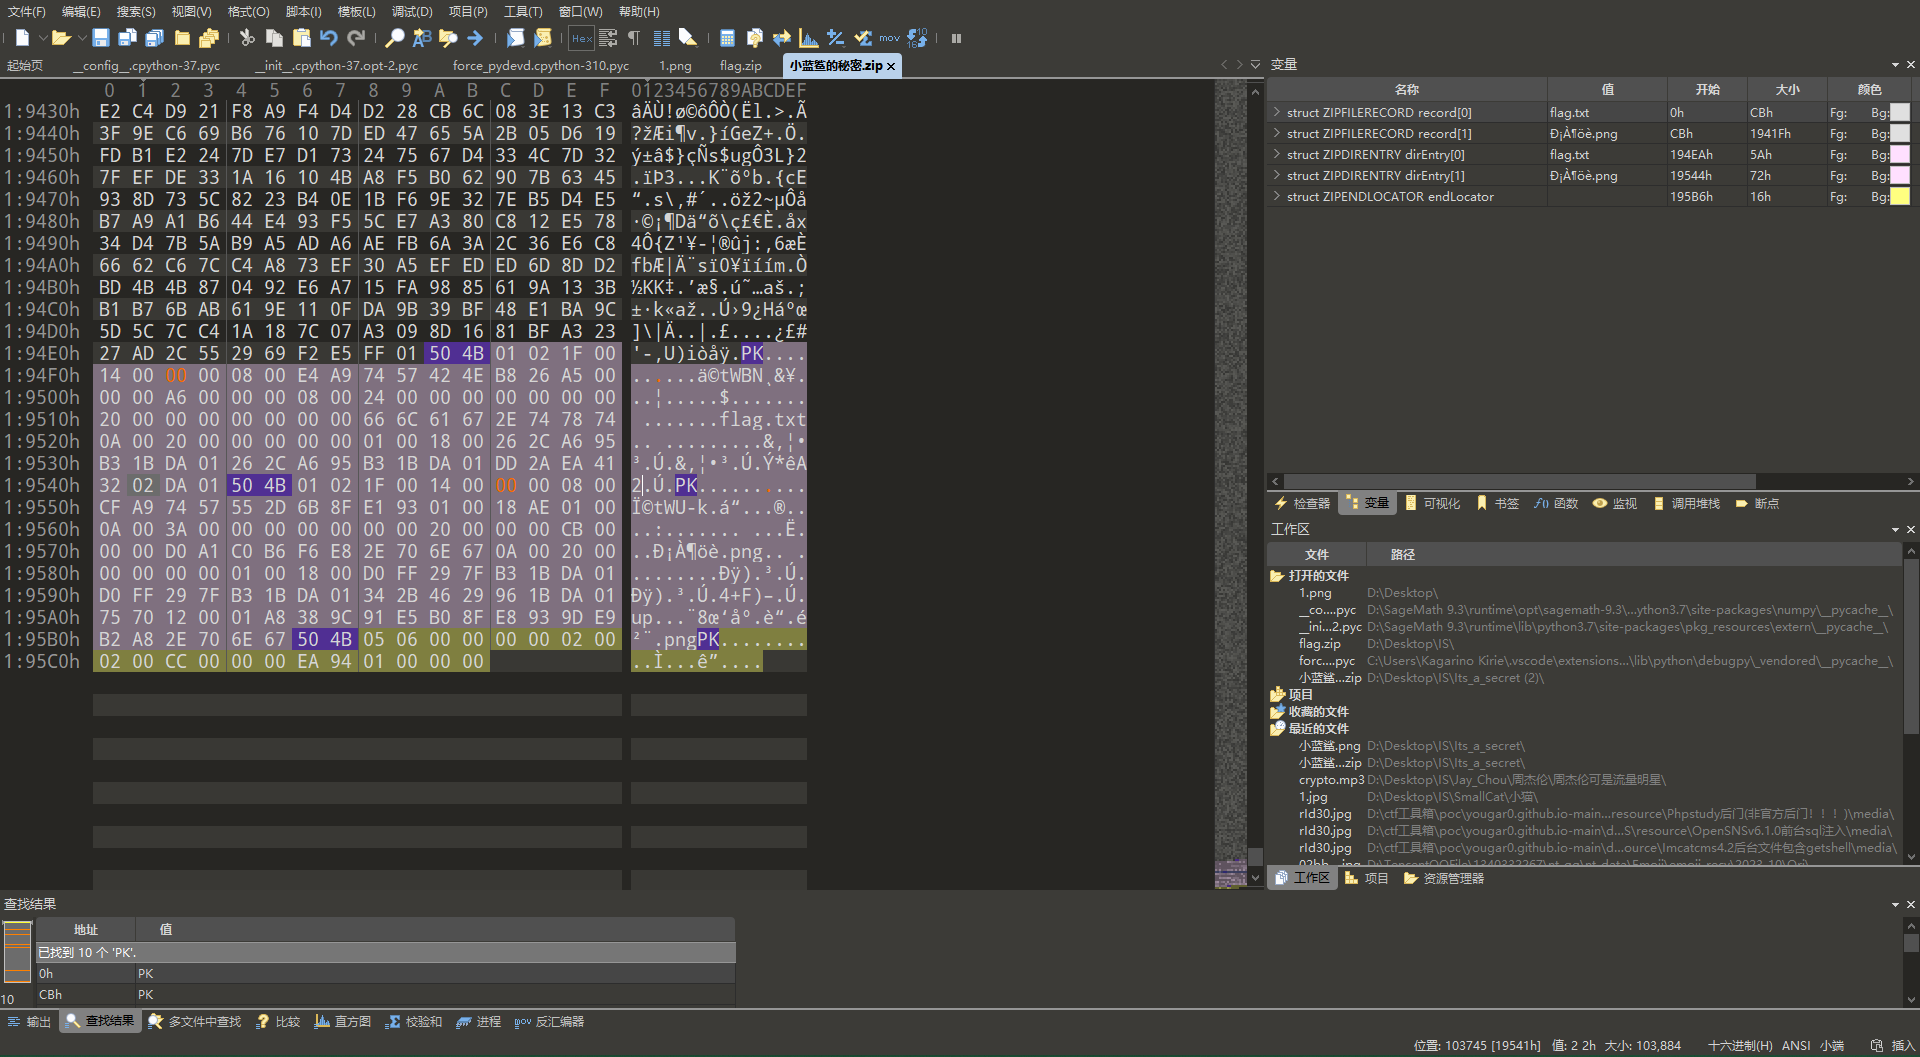Click the Redo arrow icon
Image resolution: width=1920 pixels, height=1057 pixels.
click(355, 38)
